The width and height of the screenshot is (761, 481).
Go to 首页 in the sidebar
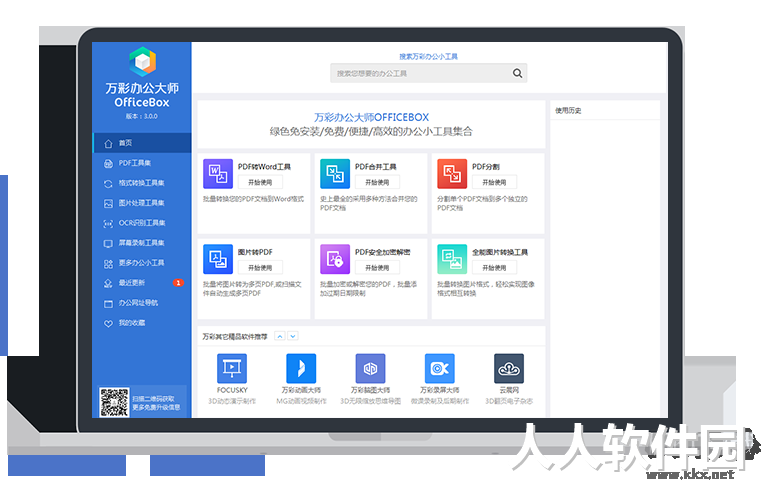click(x=142, y=143)
